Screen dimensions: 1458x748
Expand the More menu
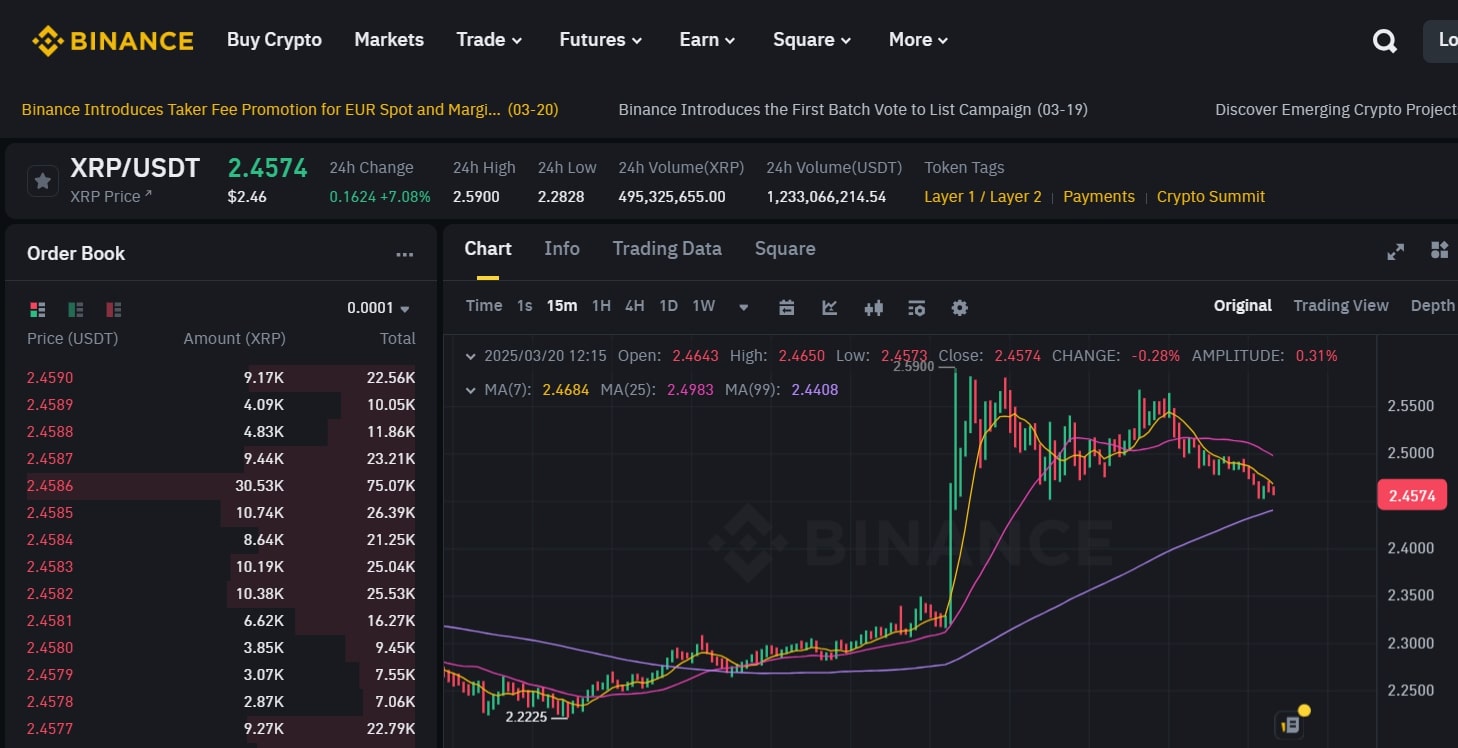click(918, 40)
